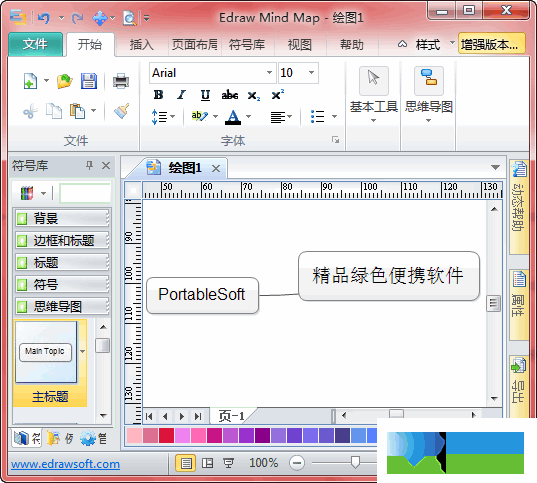Open the 样式 style menu
This screenshot has width=537, height=483.
pos(428,44)
